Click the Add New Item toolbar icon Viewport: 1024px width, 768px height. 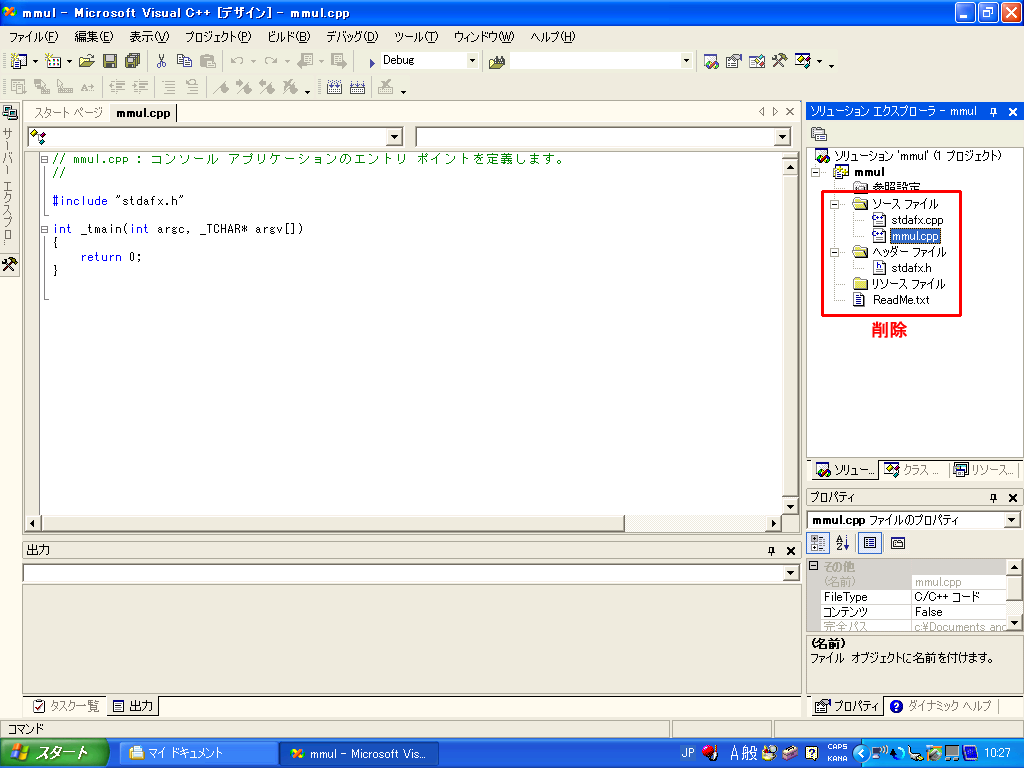coord(53,61)
